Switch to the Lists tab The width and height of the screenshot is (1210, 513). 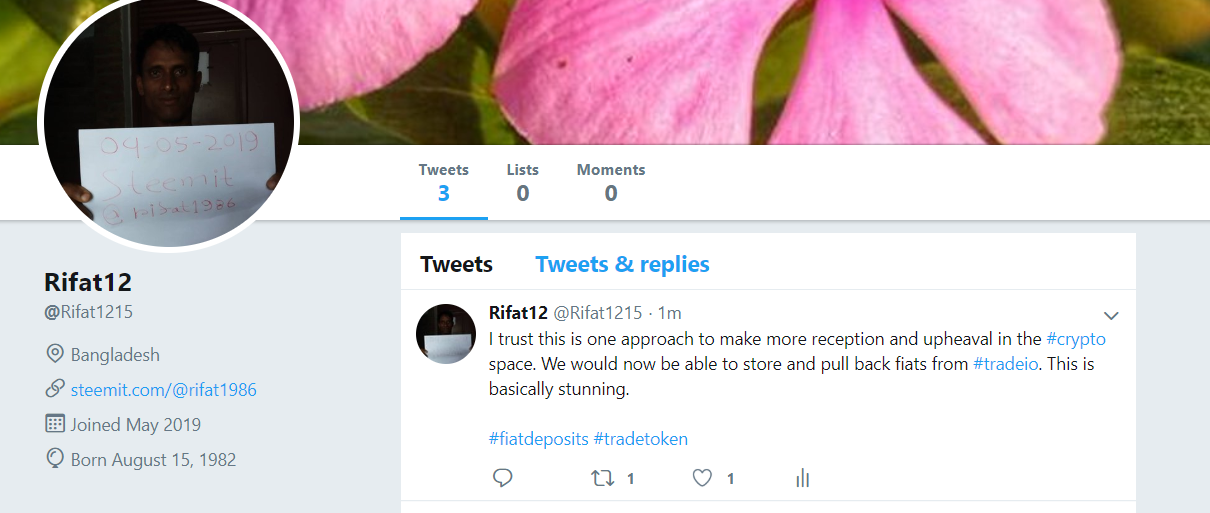pos(522,182)
